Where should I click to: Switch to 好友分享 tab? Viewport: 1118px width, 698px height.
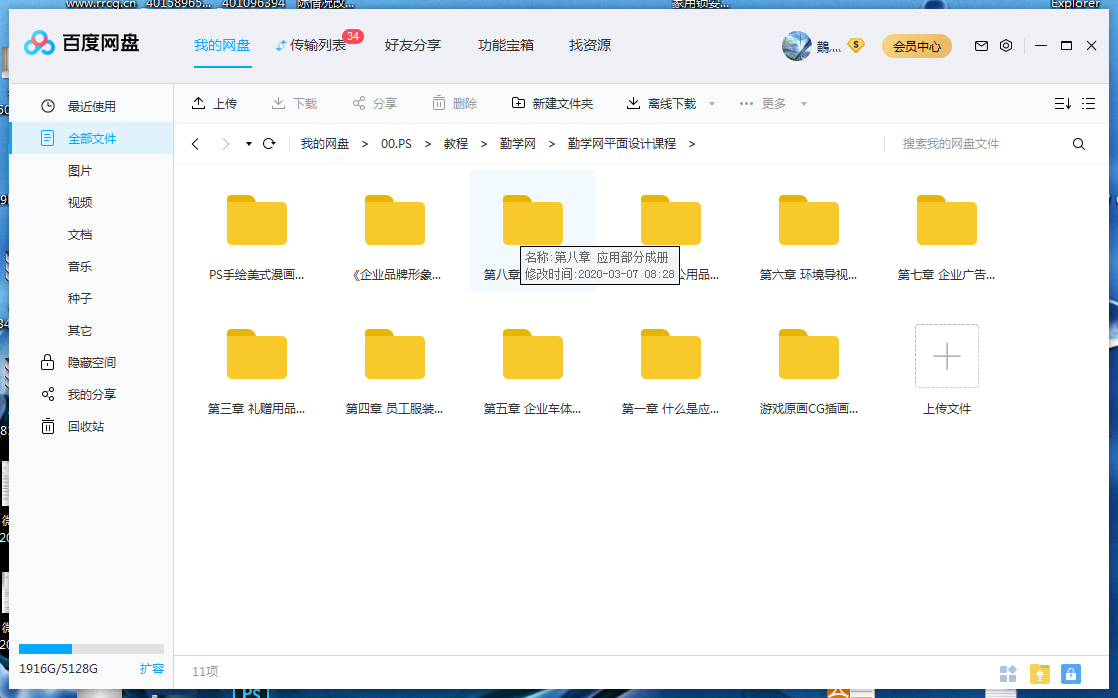pos(412,46)
